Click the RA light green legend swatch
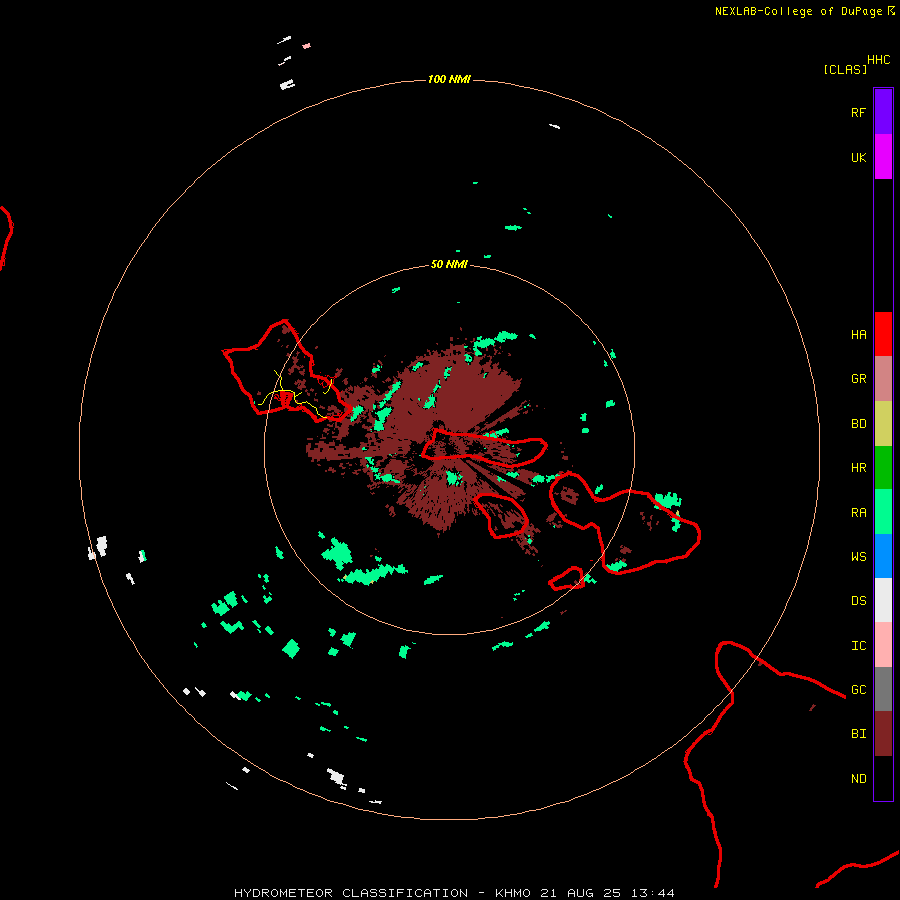 tap(883, 512)
